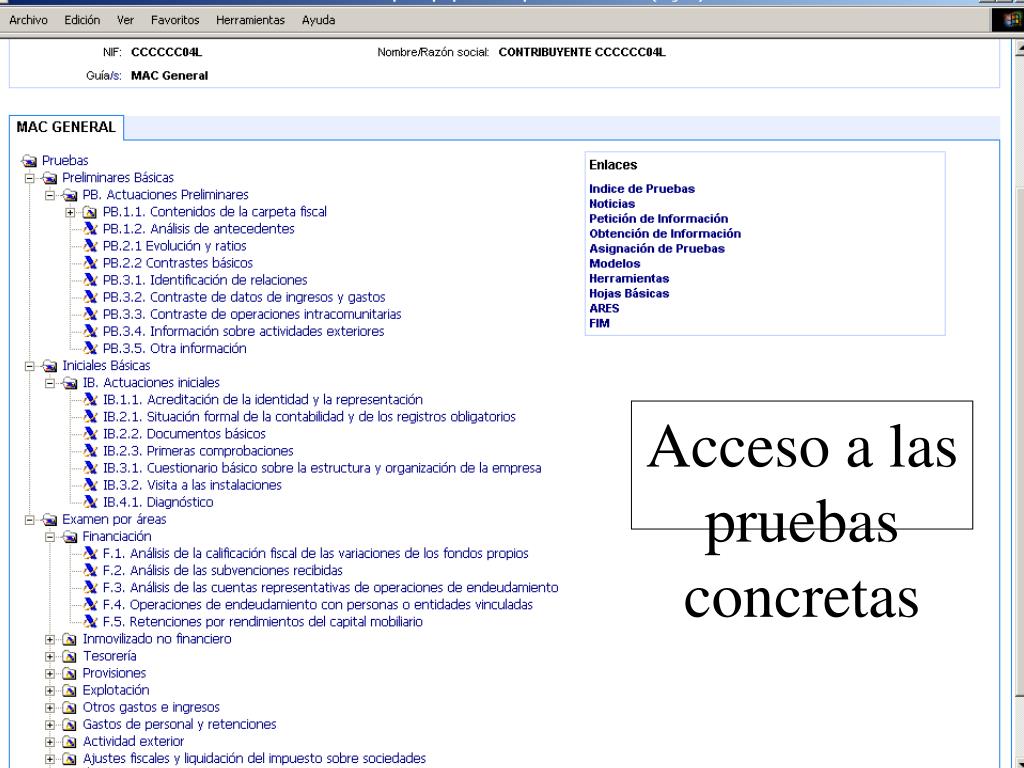Screen dimensions: 1024x768
Task: Expand the Actividad exterior node
Action: (50, 742)
